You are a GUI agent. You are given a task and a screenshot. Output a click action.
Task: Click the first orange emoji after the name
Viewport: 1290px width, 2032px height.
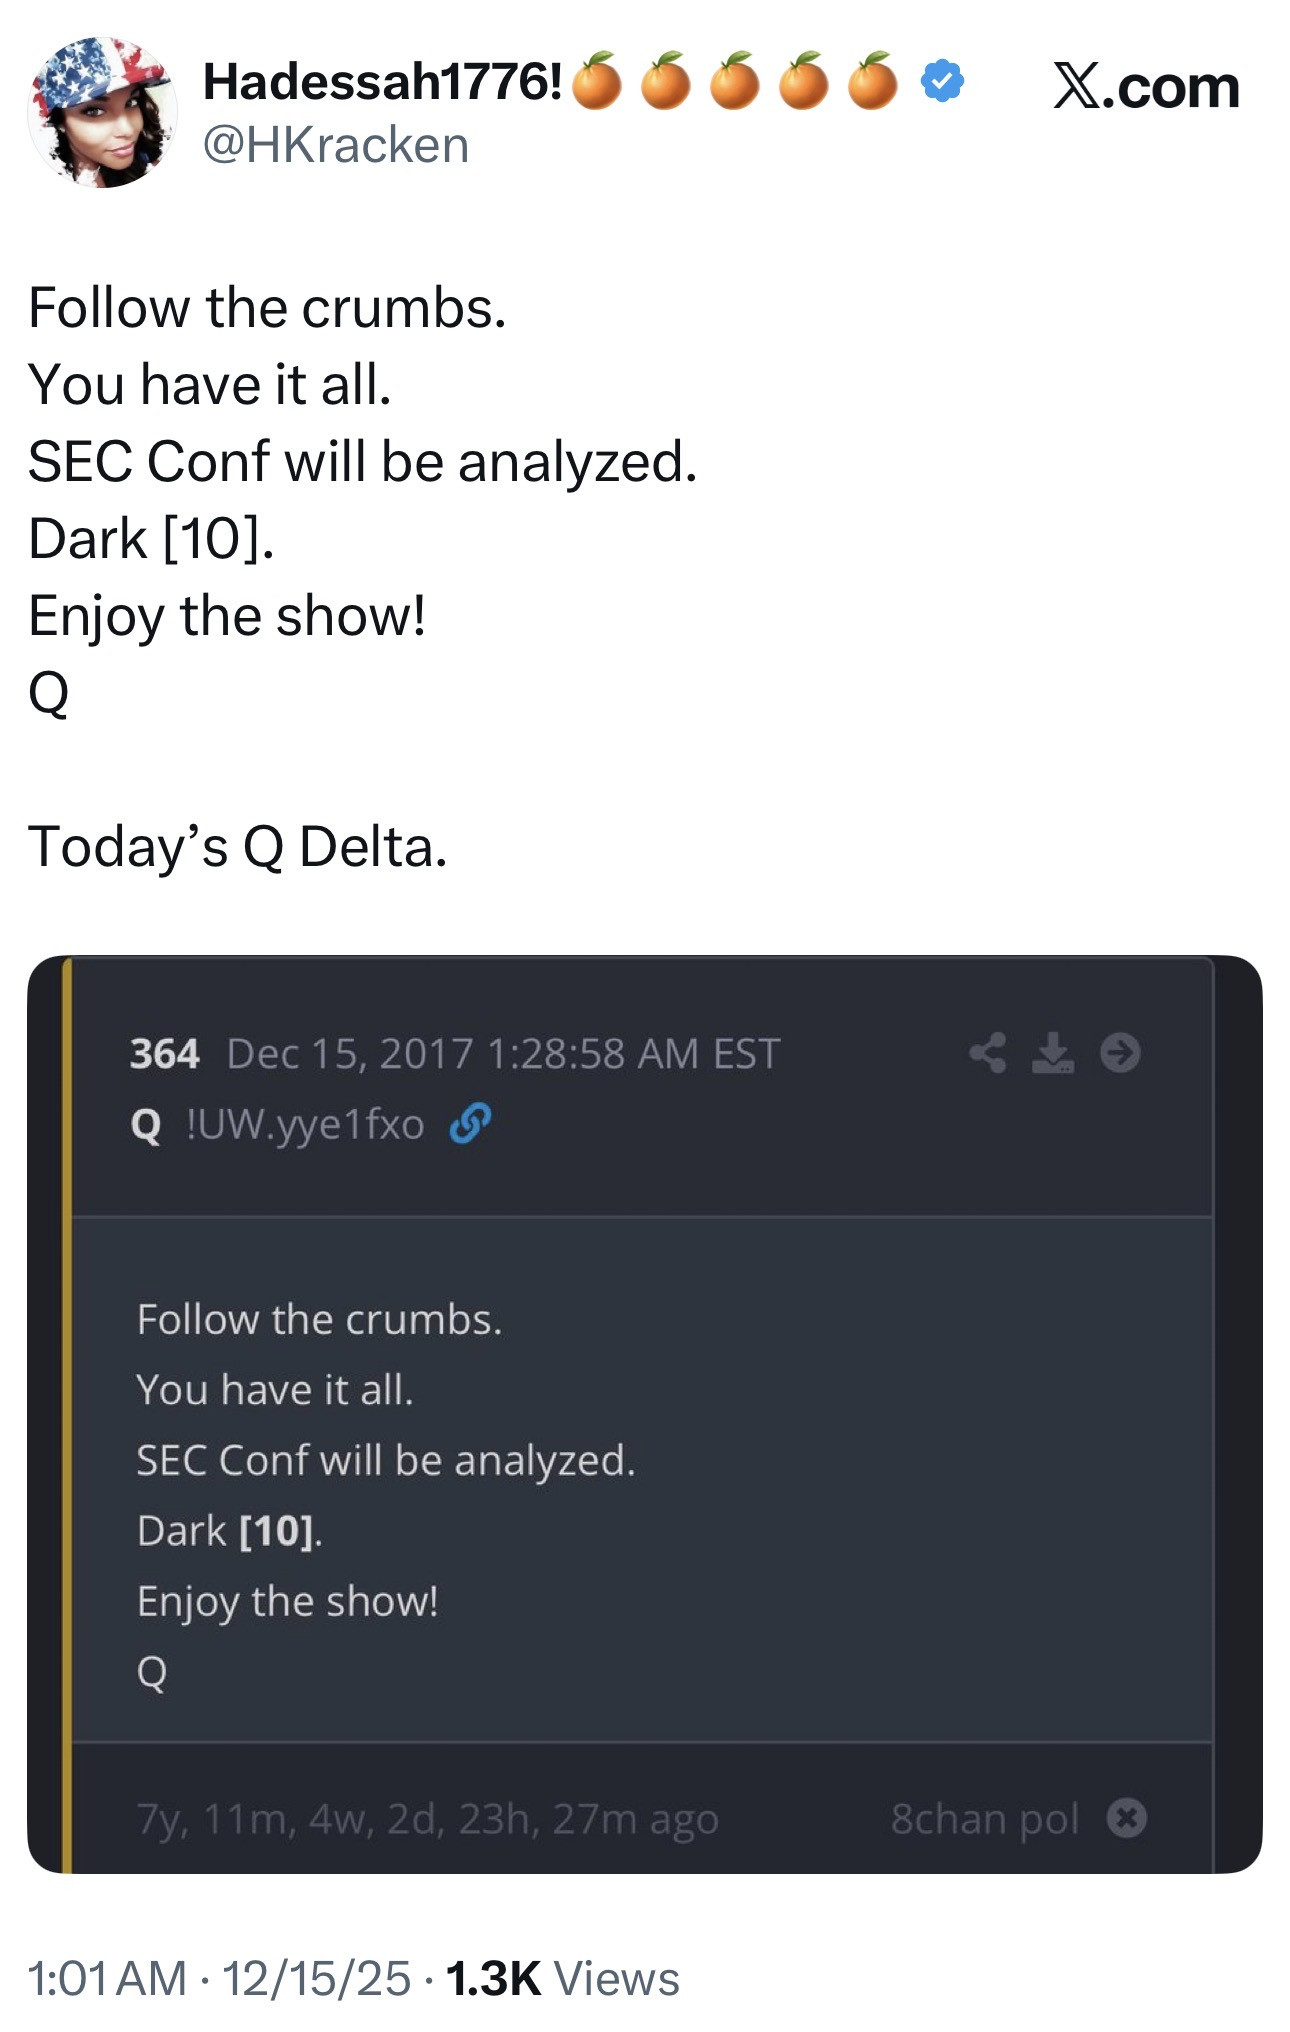(597, 82)
